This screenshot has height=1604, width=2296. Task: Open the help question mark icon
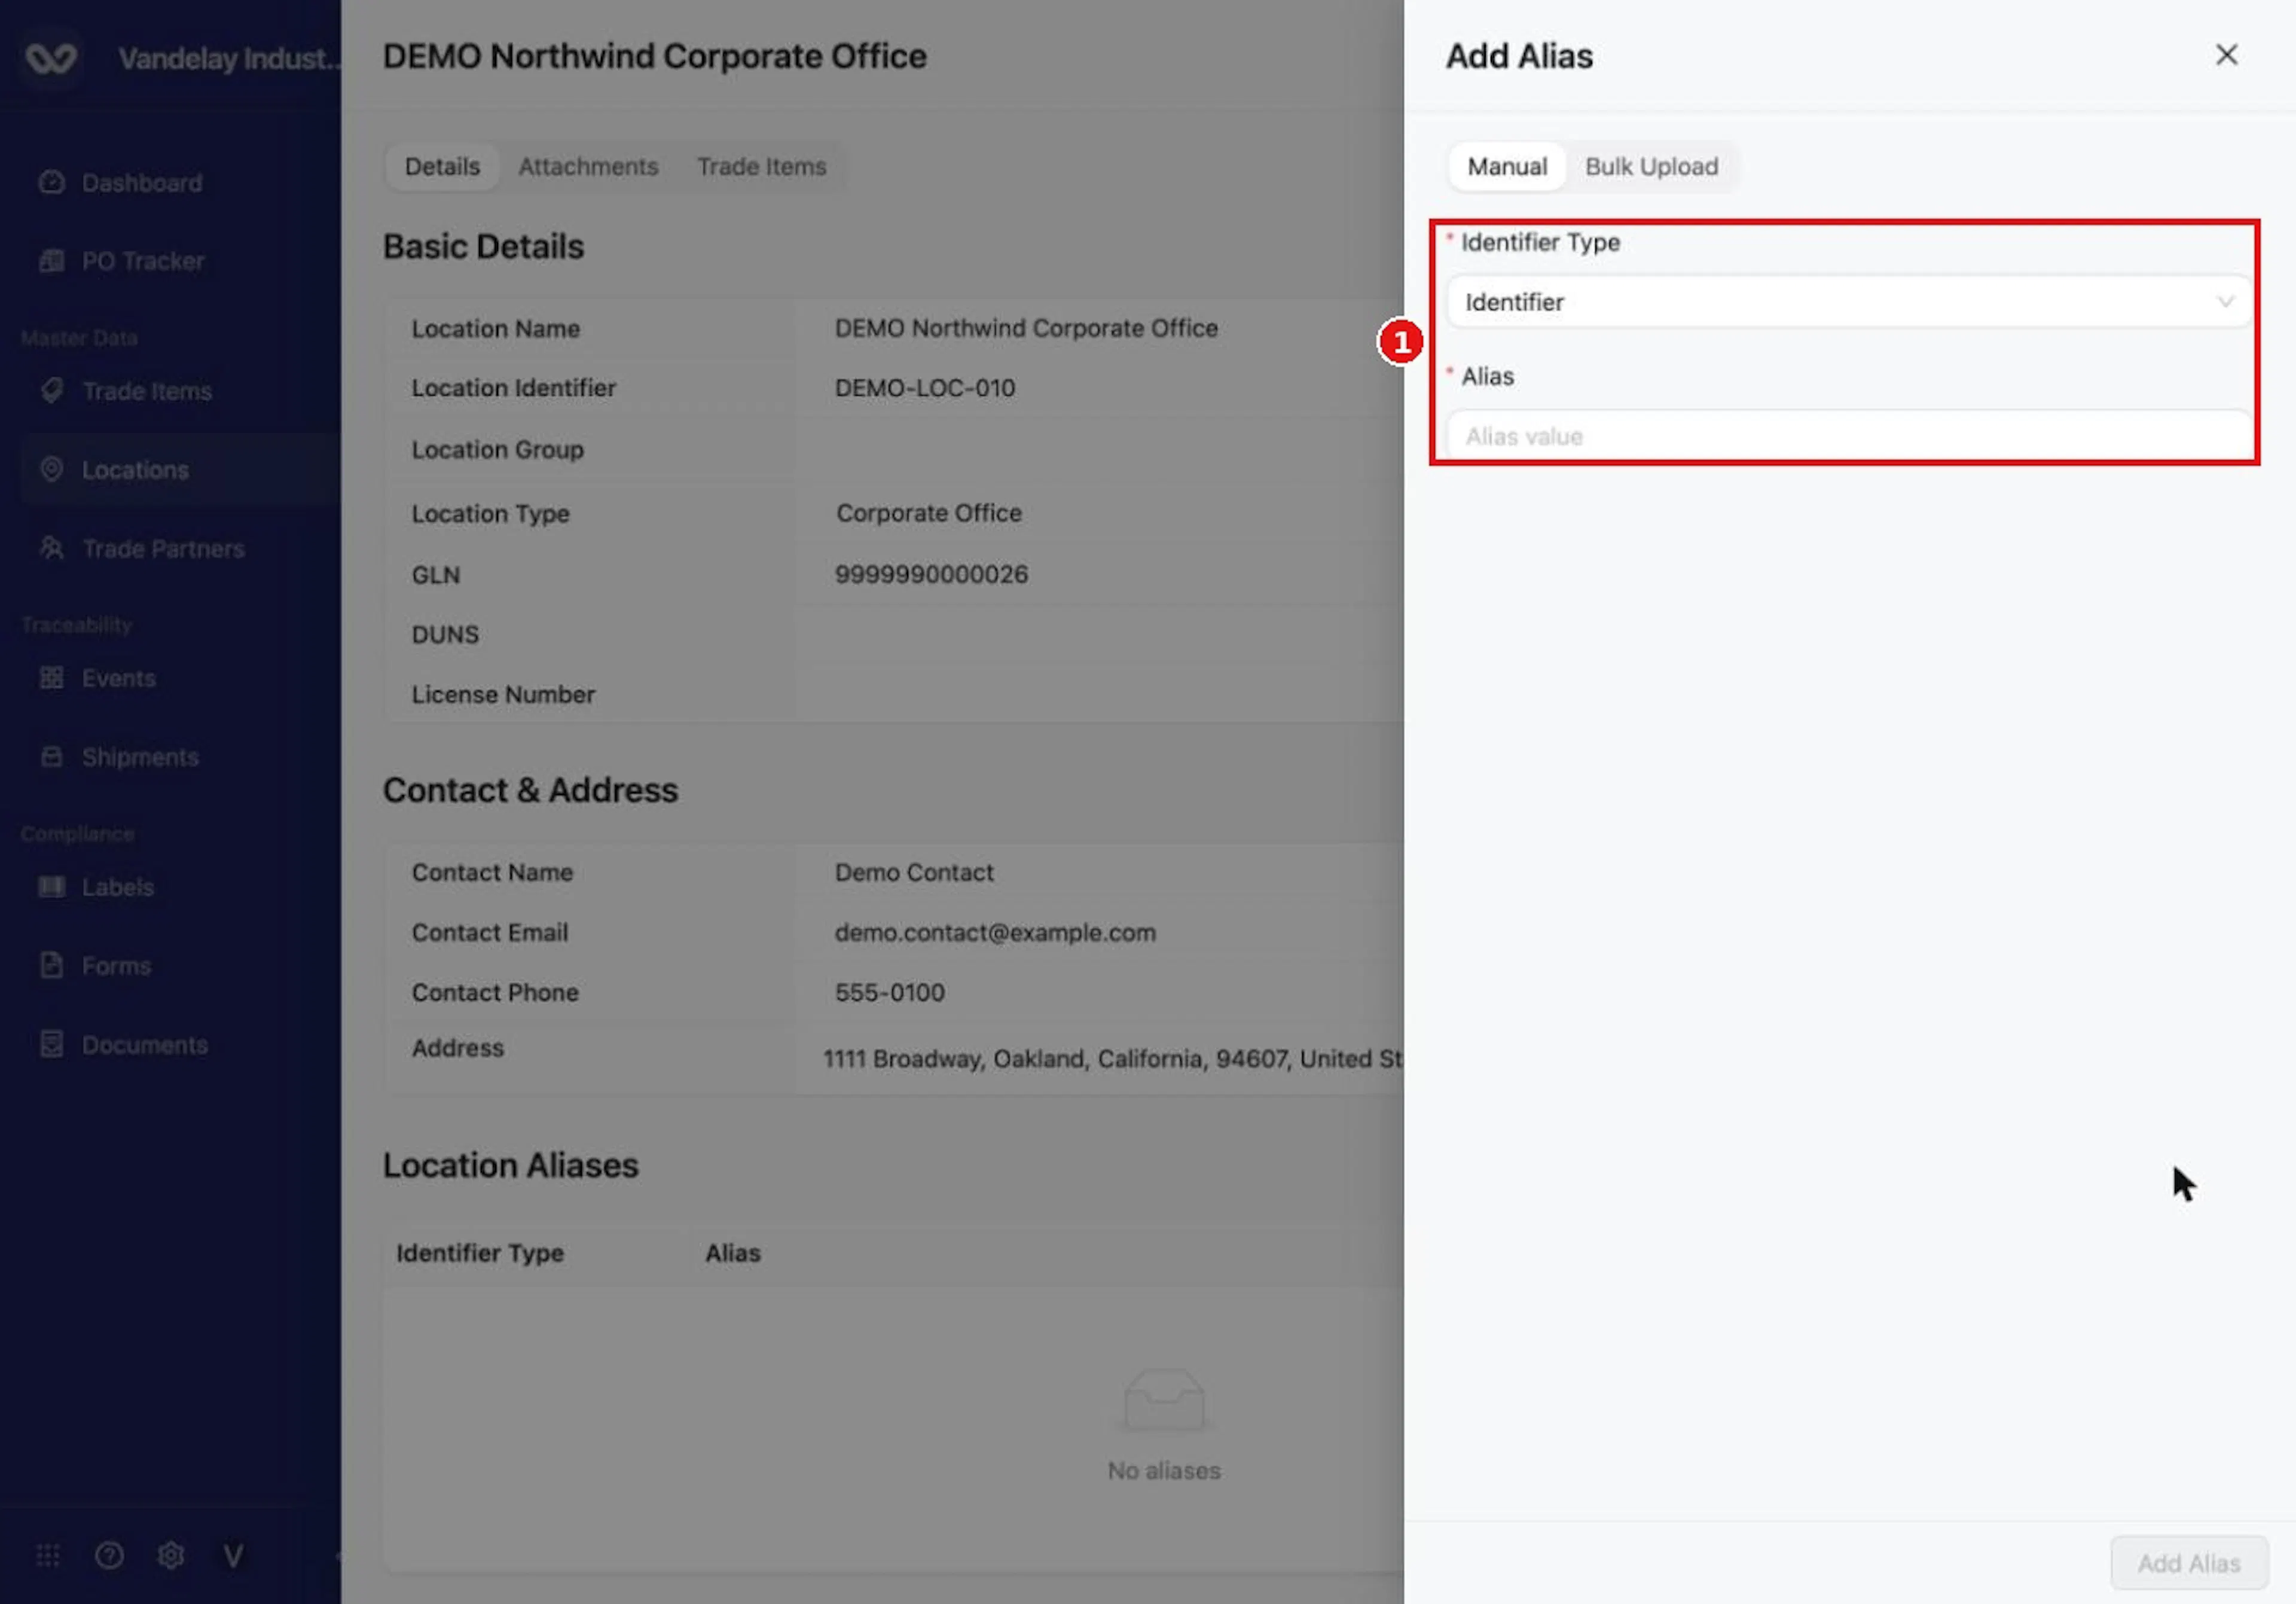(x=109, y=1555)
